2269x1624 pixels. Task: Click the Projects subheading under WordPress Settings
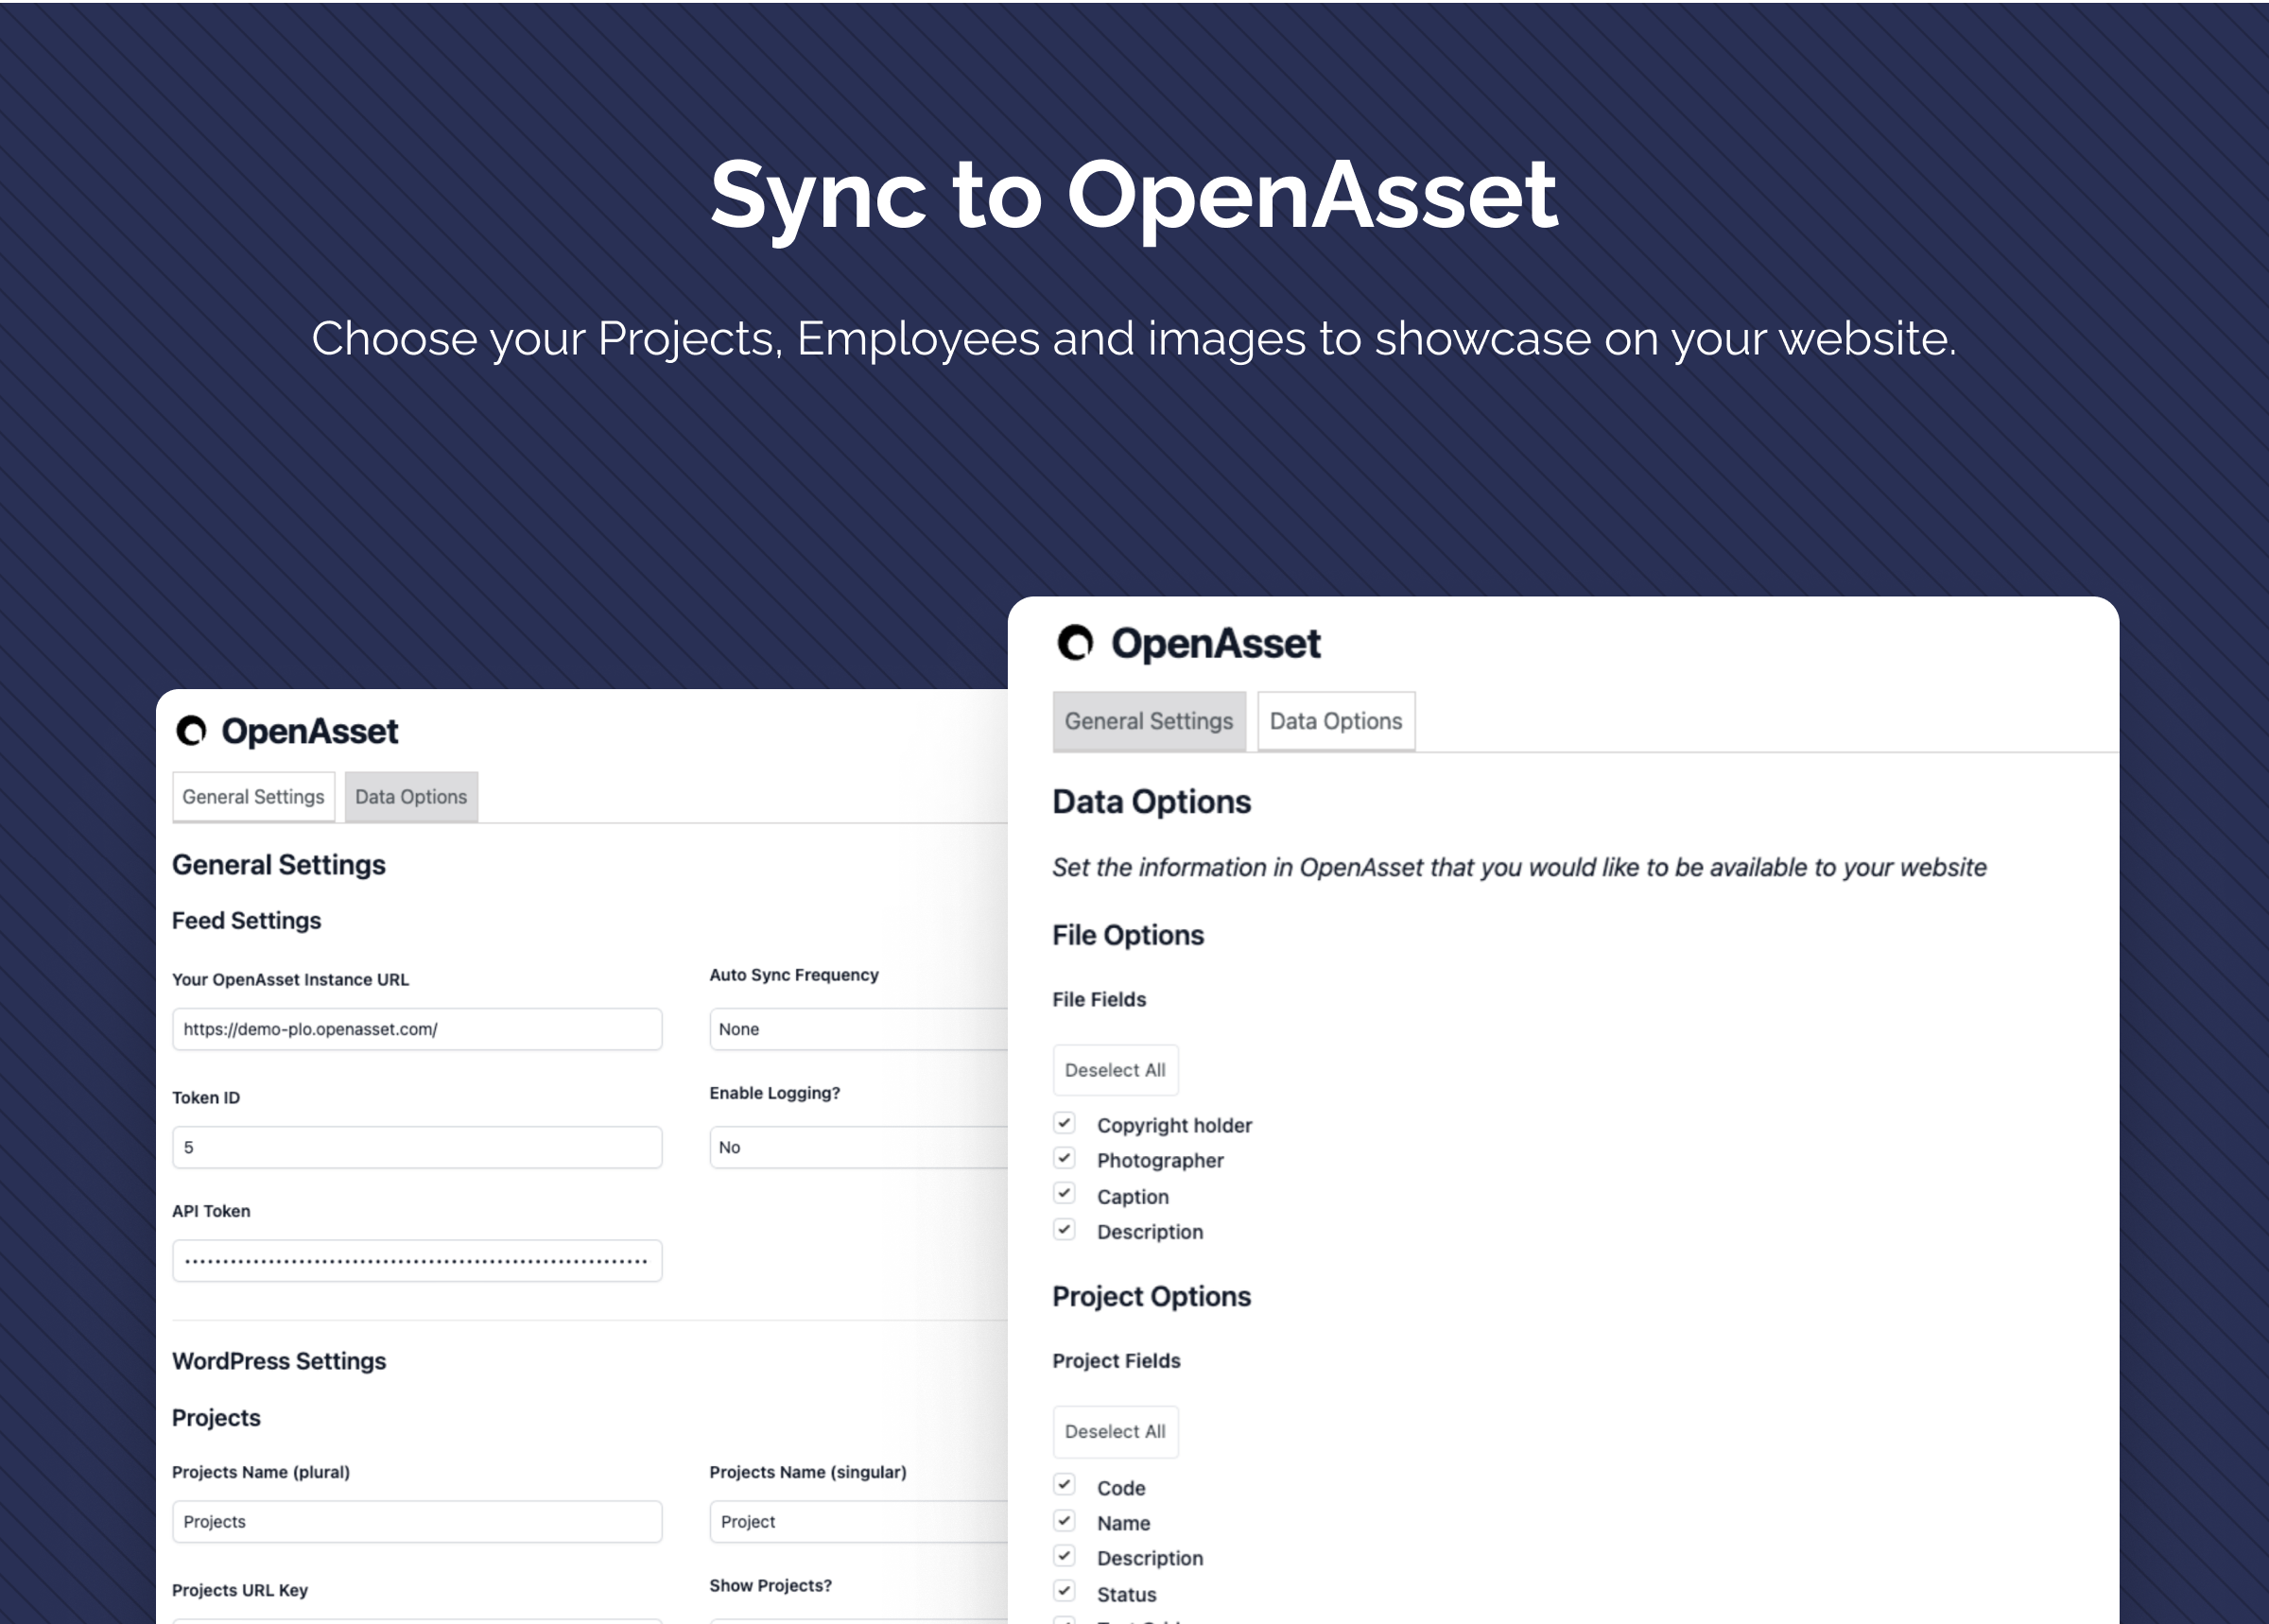click(x=216, y=1418)
